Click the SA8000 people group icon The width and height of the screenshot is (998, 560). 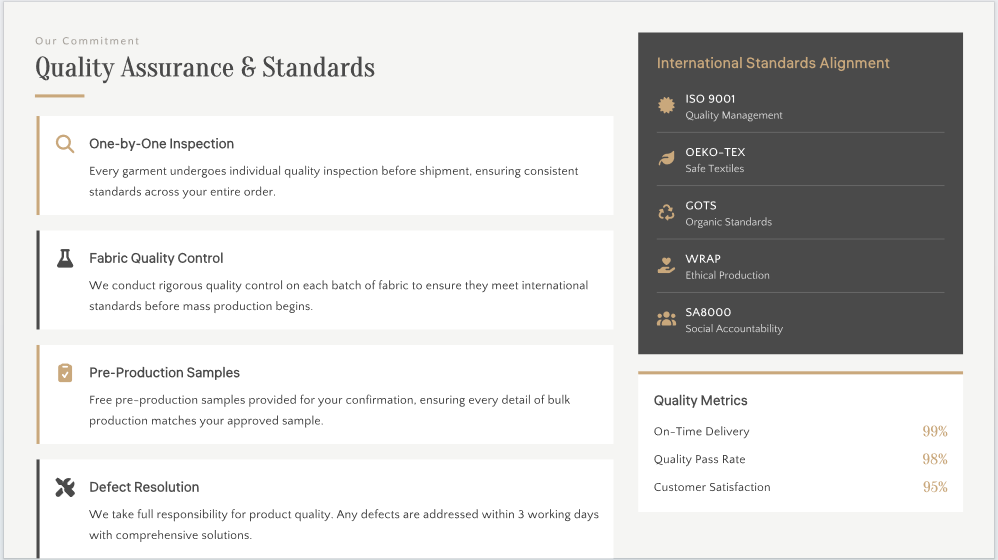tap(666, 319)
